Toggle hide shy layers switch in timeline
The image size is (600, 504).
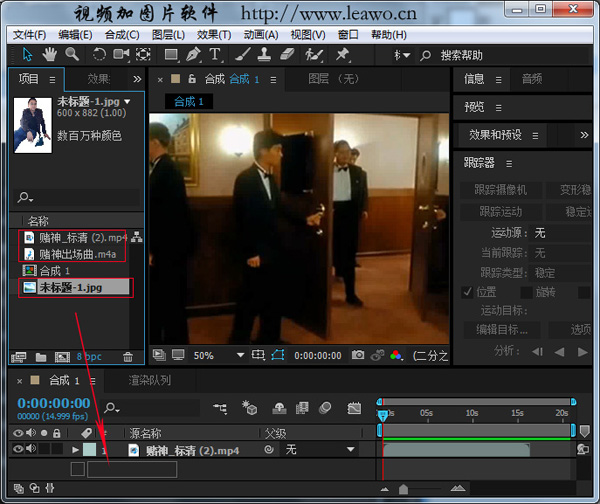pyautogui.click(x=279, y=408)
